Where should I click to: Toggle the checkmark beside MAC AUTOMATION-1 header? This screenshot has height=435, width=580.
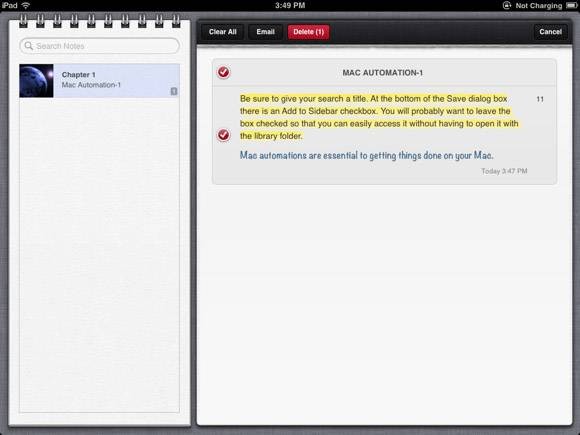tap(223, 72)
